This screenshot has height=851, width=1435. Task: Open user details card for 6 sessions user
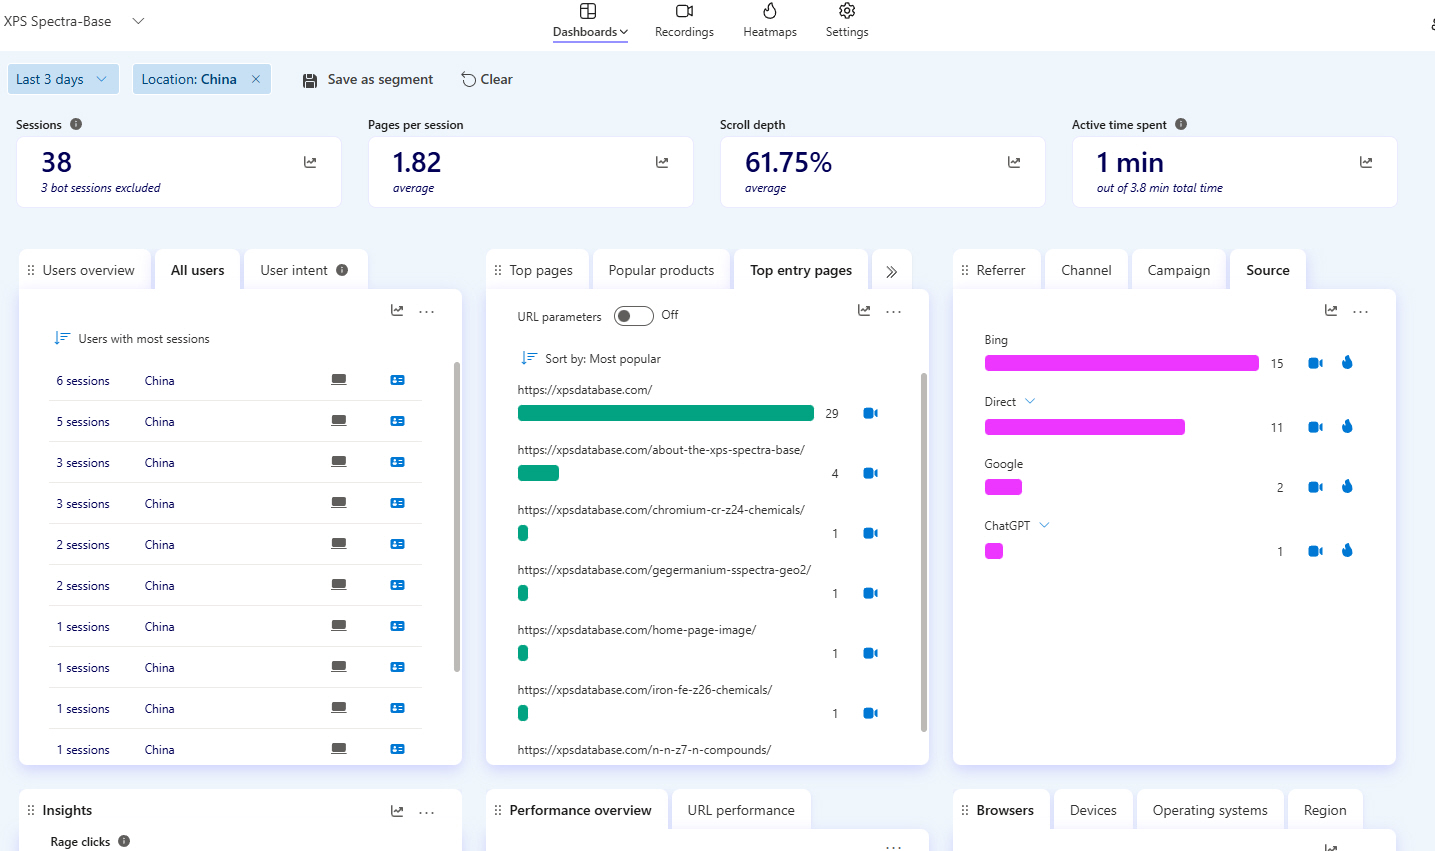click(397, 380)
